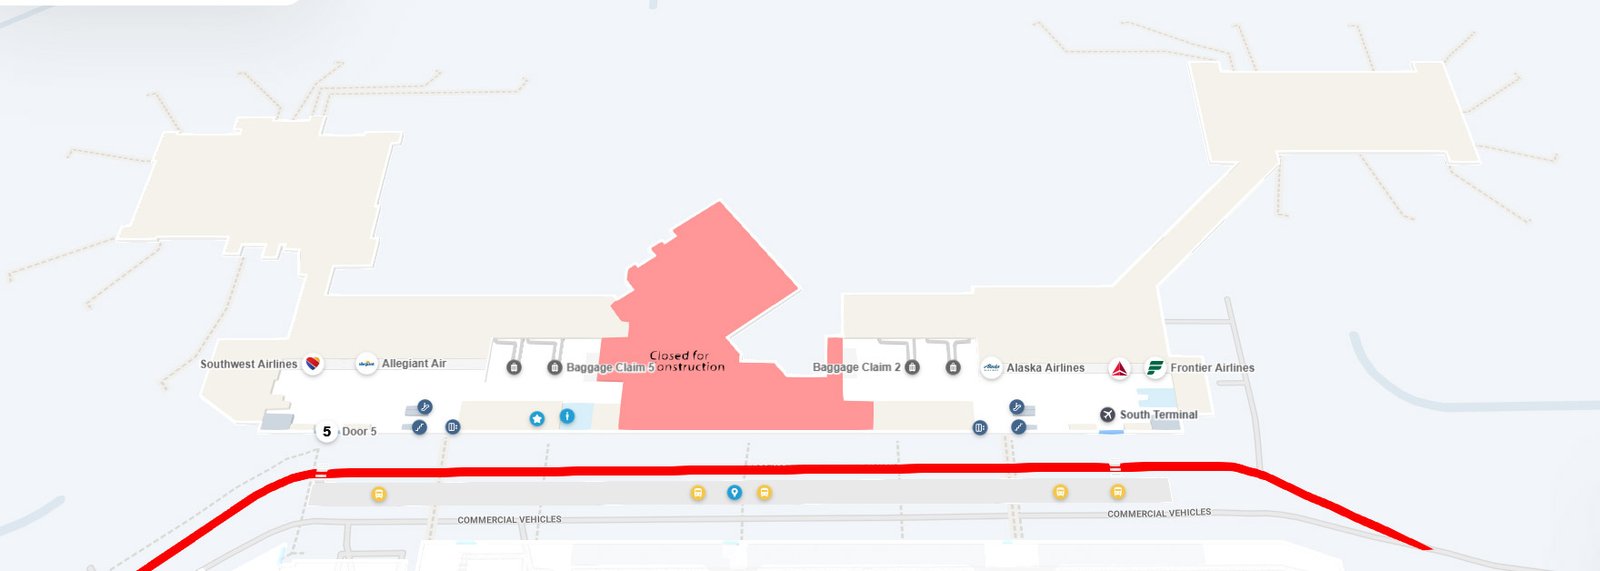Click the Baggage Claim 5 luggage icon
The height and width of the screenshot is (571, 1600).
pos(554,367)
